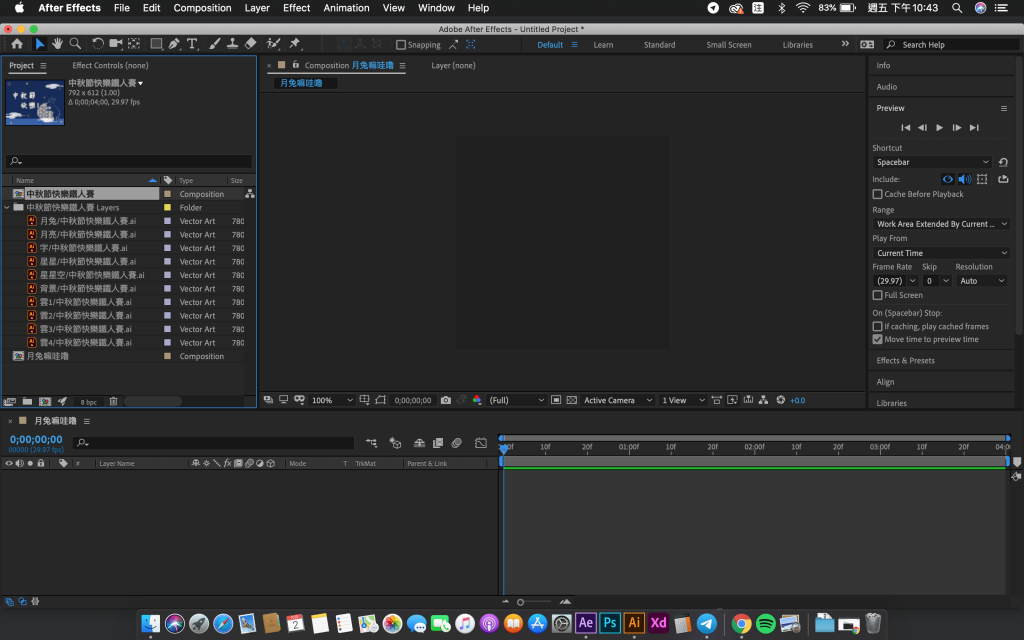This screenshot has width=1024, height=640.
Task: Select the Rotation tool
Action: pyautogui.click(x=97, y=44)
